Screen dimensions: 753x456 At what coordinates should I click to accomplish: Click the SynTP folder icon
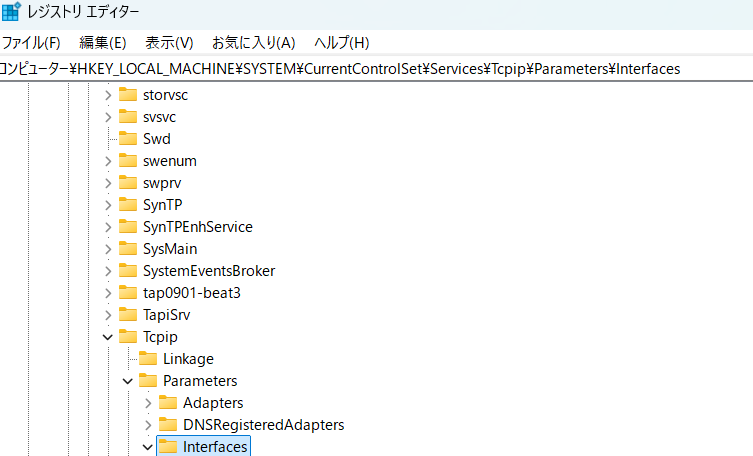(128, 204)
